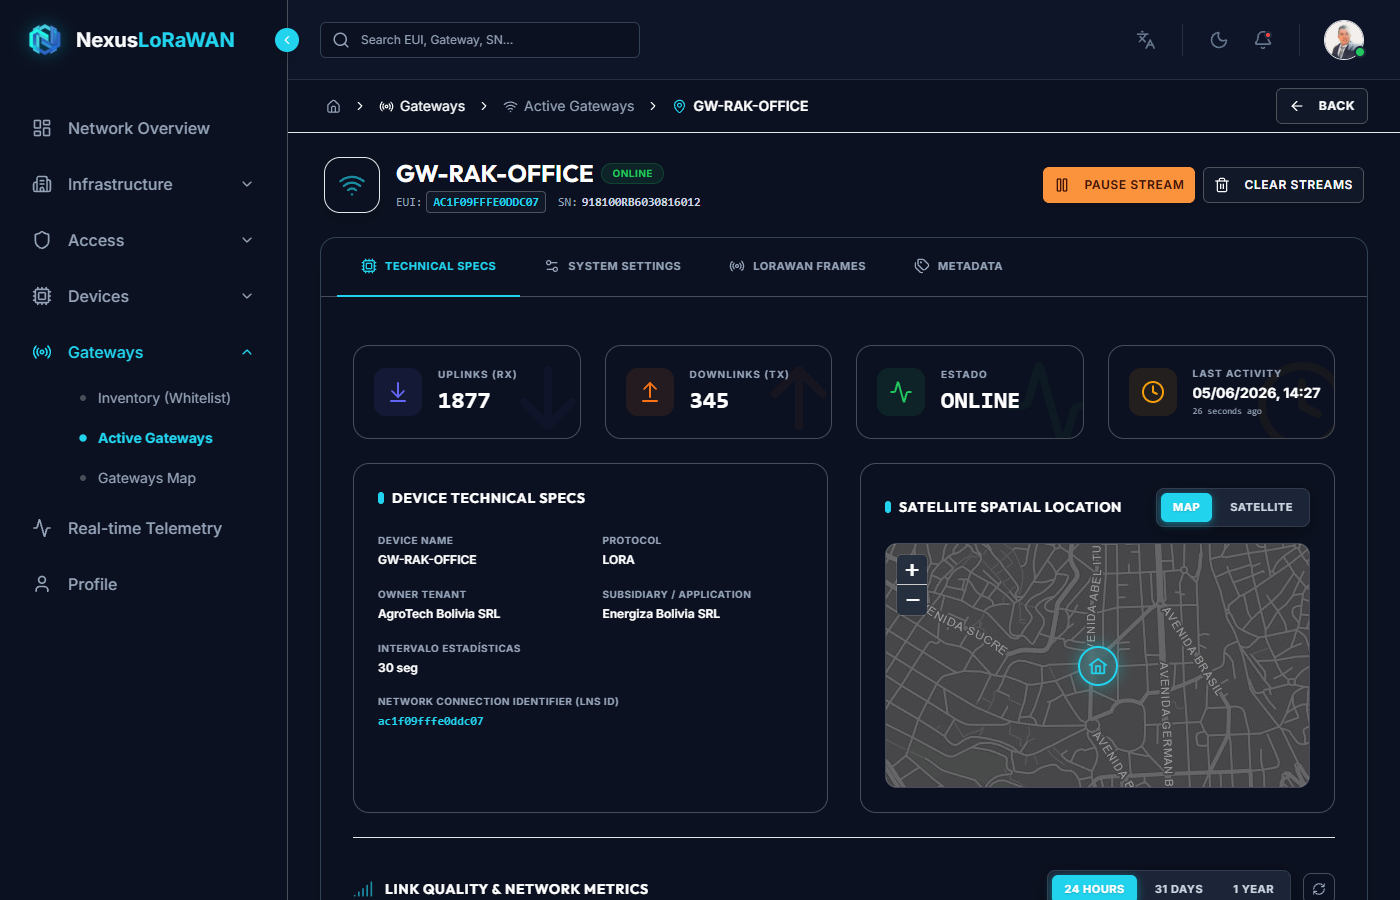
Task: Click the Link Quality signal bars icon
Action: pos(363,889)
